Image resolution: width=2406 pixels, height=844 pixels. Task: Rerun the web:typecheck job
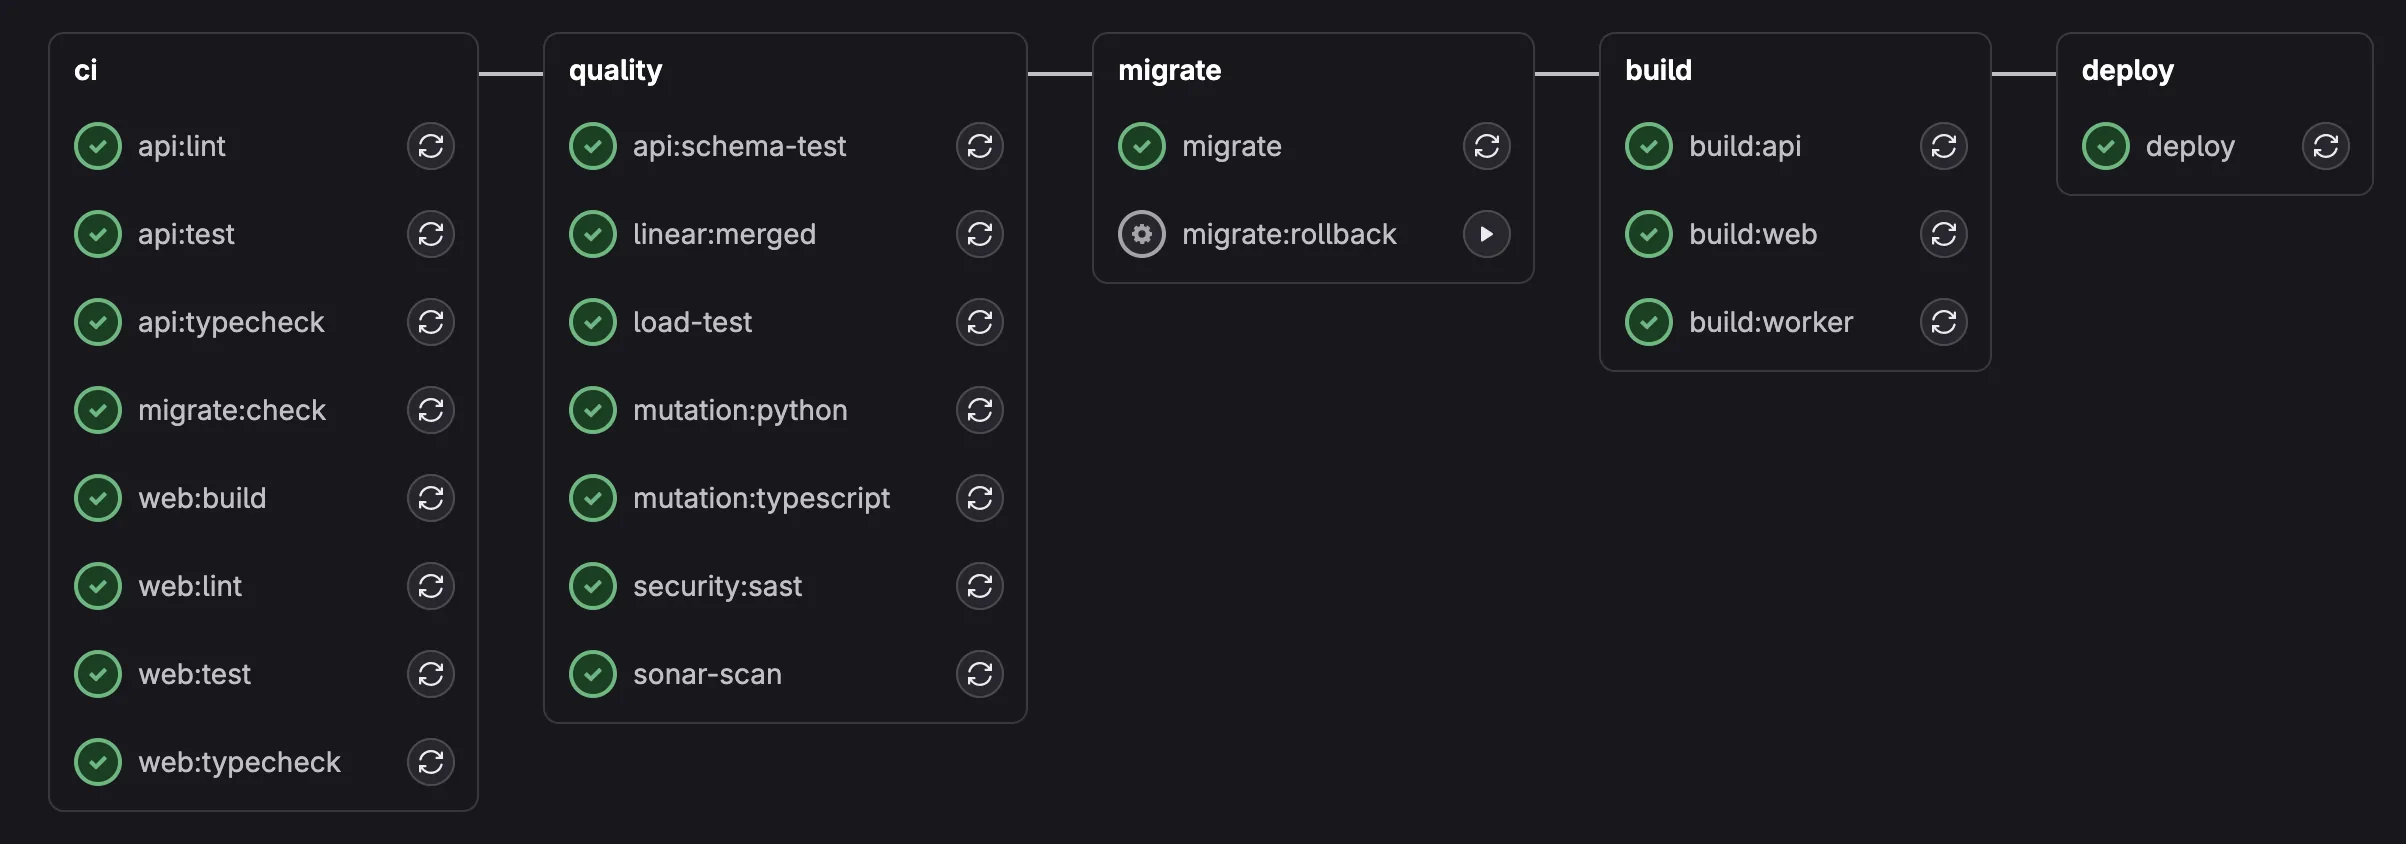point(430,762)
